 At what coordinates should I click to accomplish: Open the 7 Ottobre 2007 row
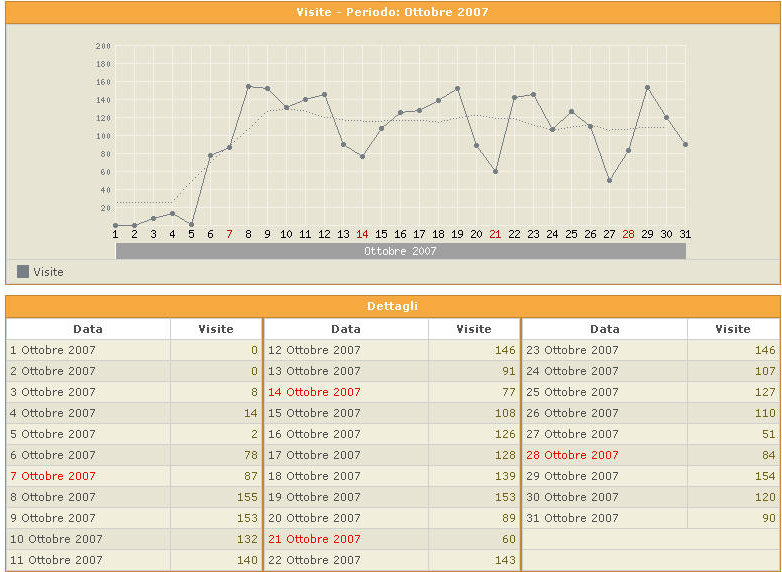pos(59,476)
